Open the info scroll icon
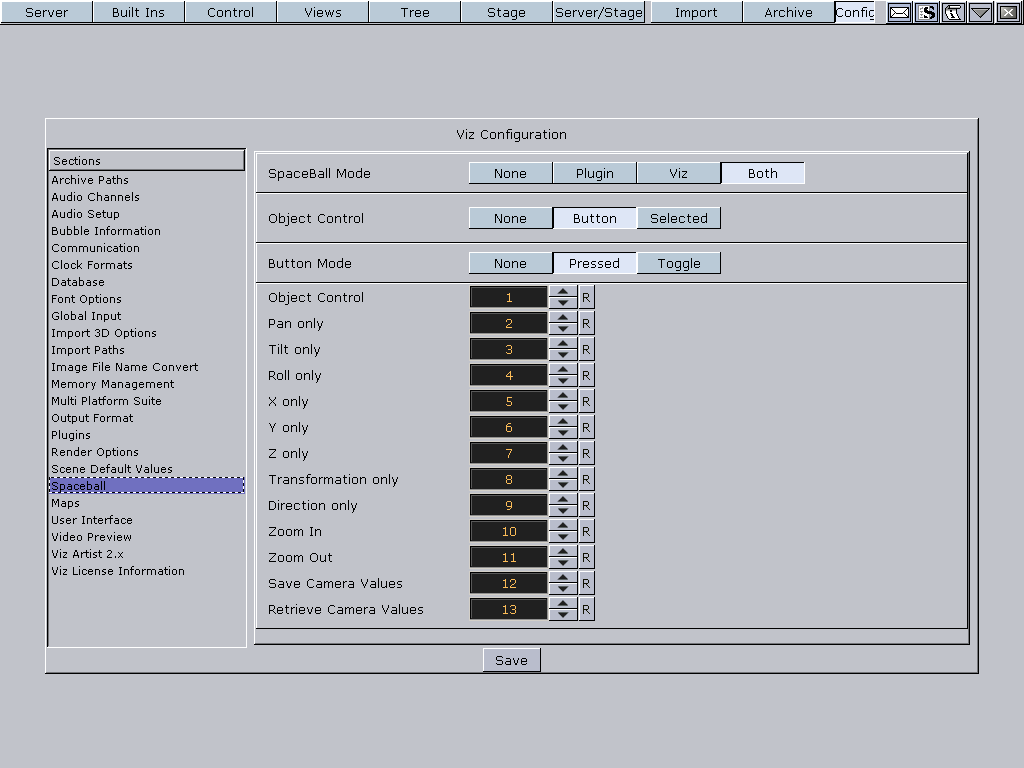 tap(953, 12)
